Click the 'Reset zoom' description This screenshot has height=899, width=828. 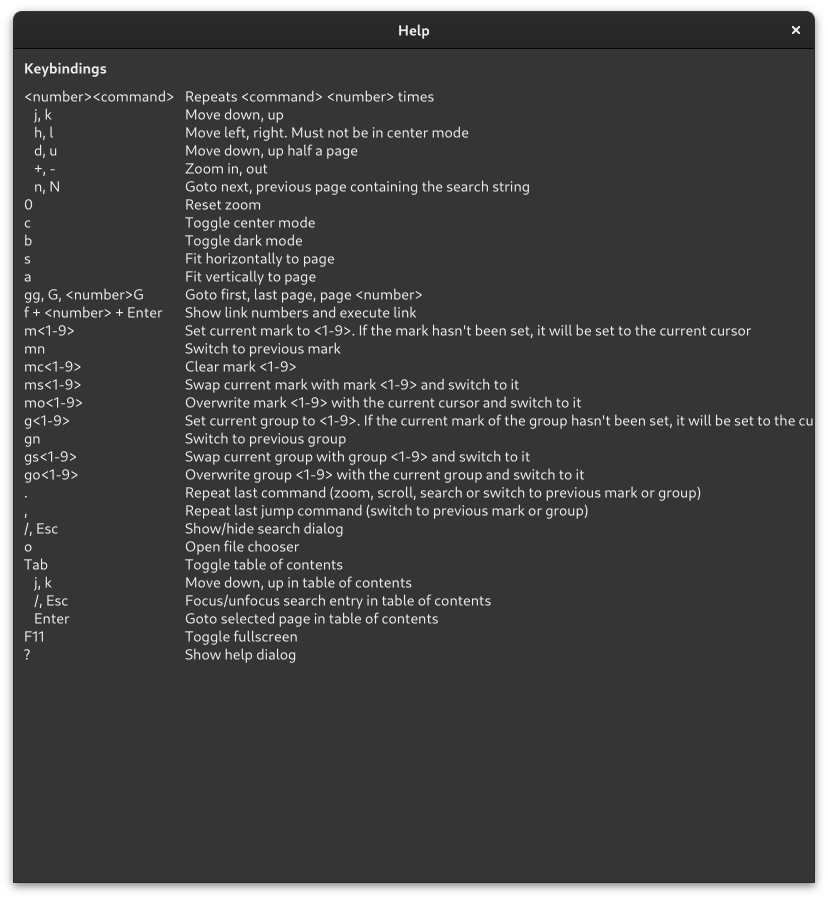pos(222,205)
